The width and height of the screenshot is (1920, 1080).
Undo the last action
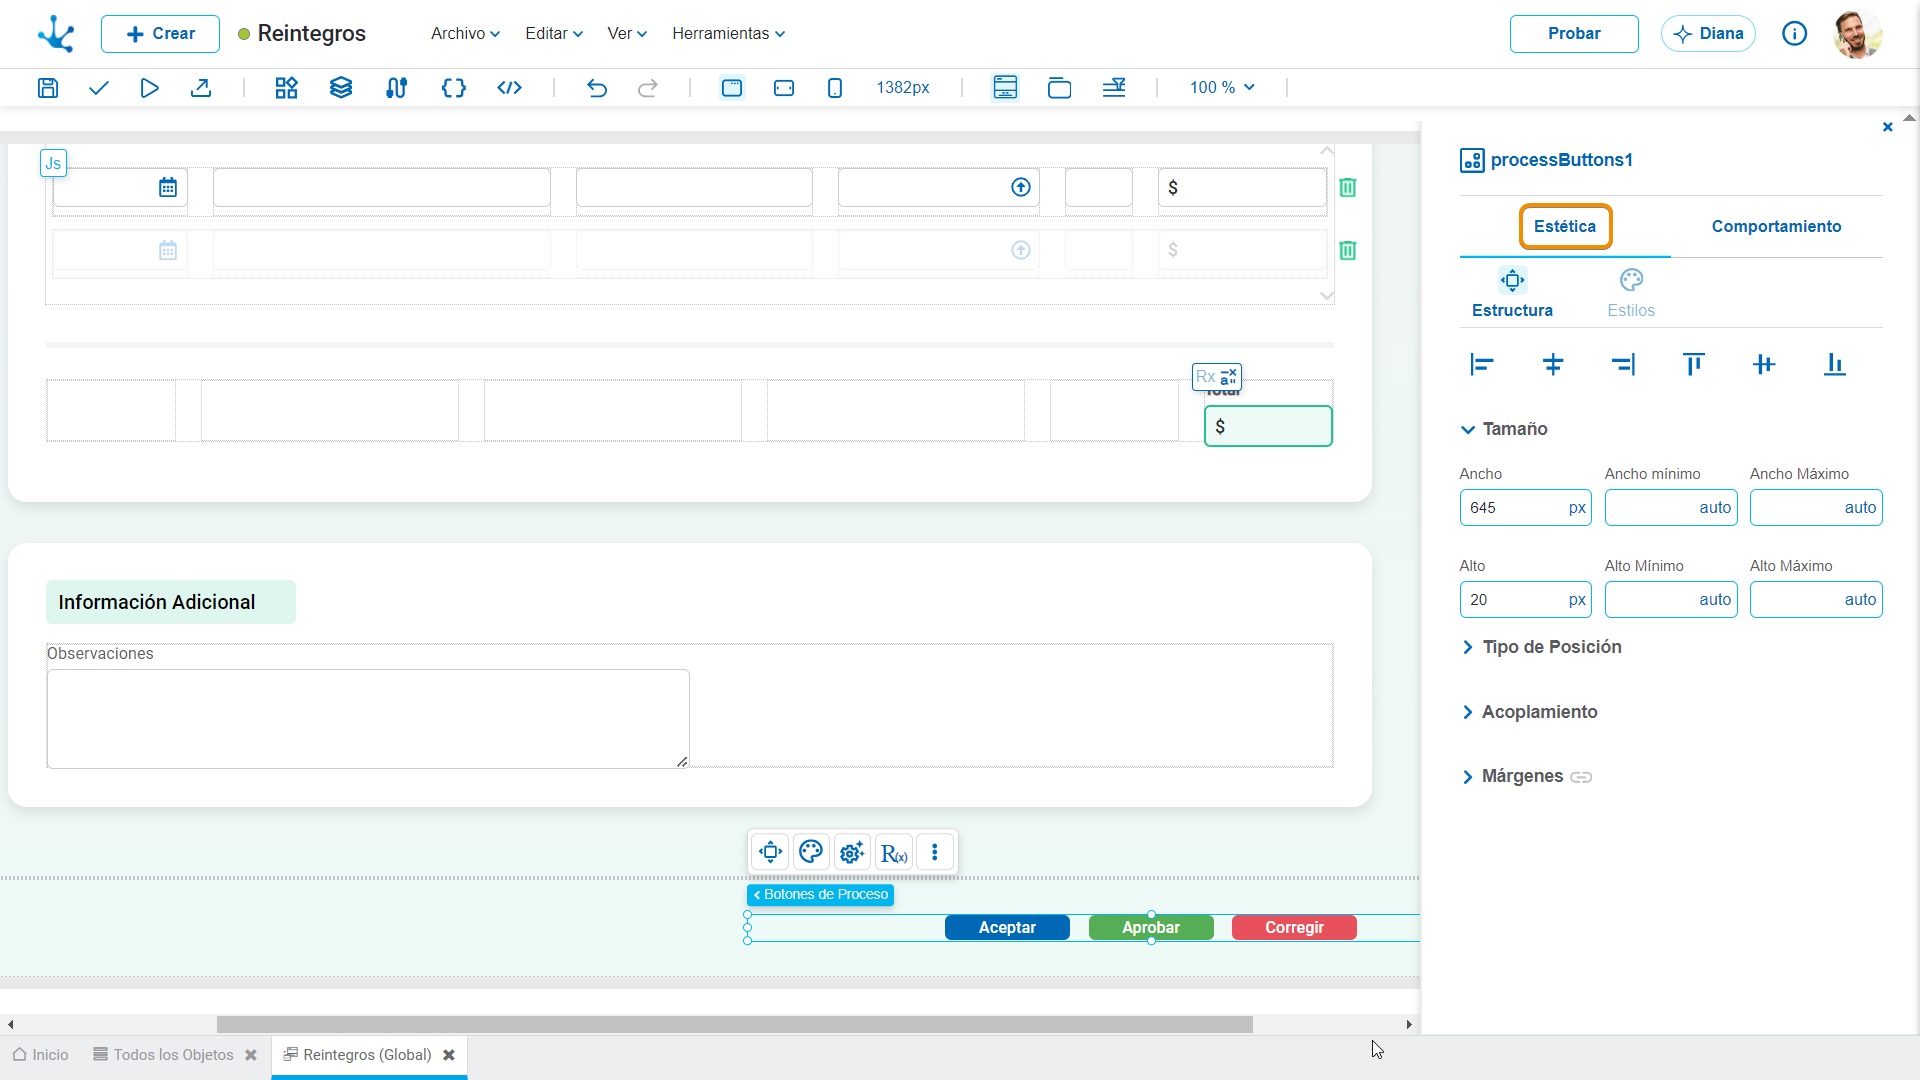[597, 88]
